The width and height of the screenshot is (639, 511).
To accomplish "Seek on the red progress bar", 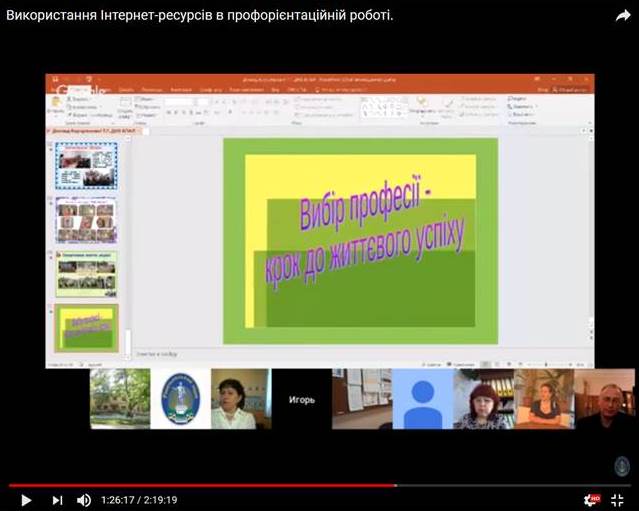I will tap(200, 485).
